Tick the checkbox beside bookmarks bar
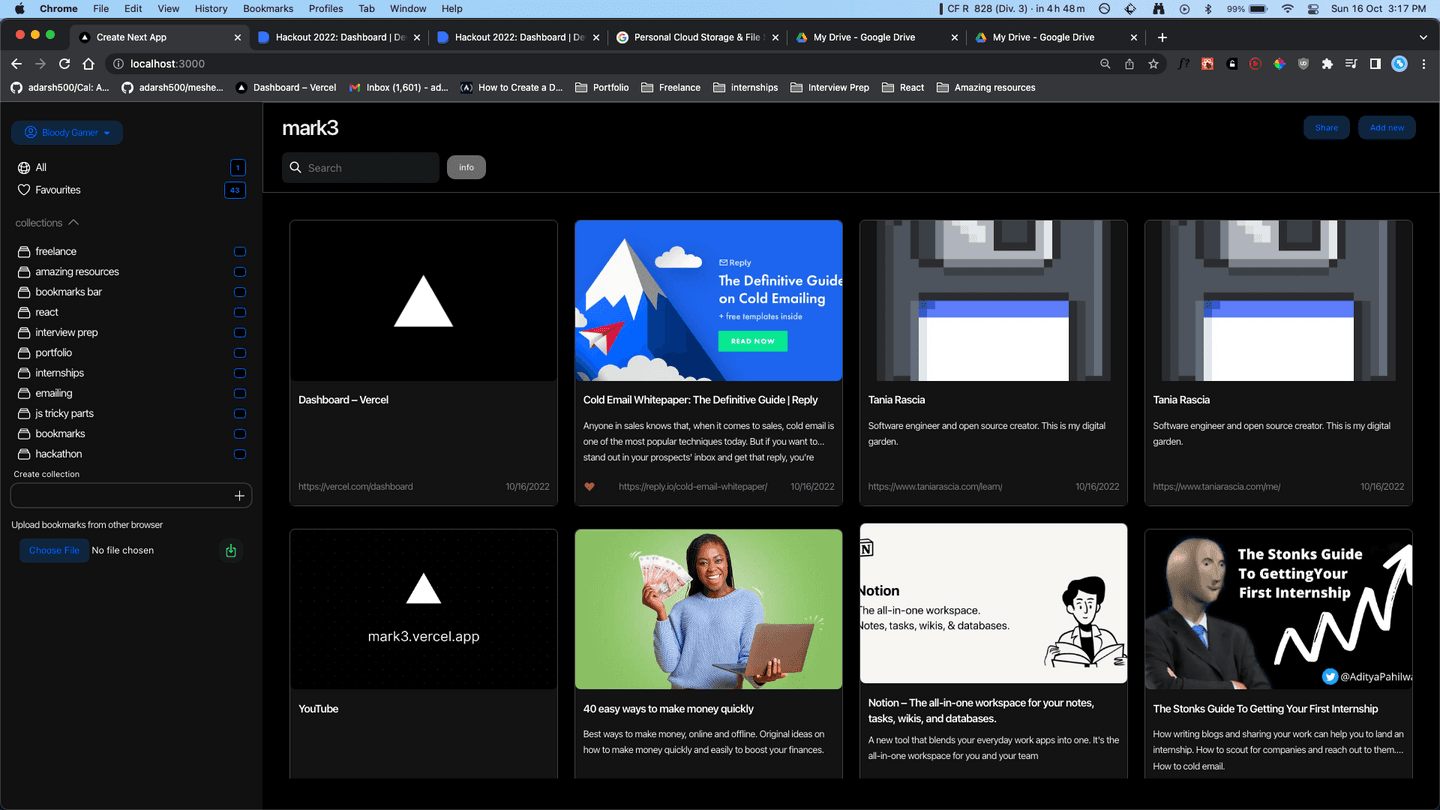Image resolution: width=1440 pixels, height=810 pixels. coord(240,292)
